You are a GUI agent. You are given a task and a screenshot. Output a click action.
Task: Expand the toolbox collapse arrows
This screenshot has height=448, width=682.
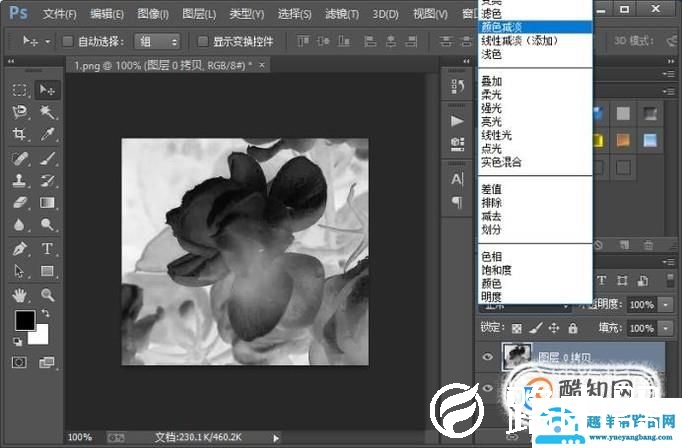click(11, 62)
